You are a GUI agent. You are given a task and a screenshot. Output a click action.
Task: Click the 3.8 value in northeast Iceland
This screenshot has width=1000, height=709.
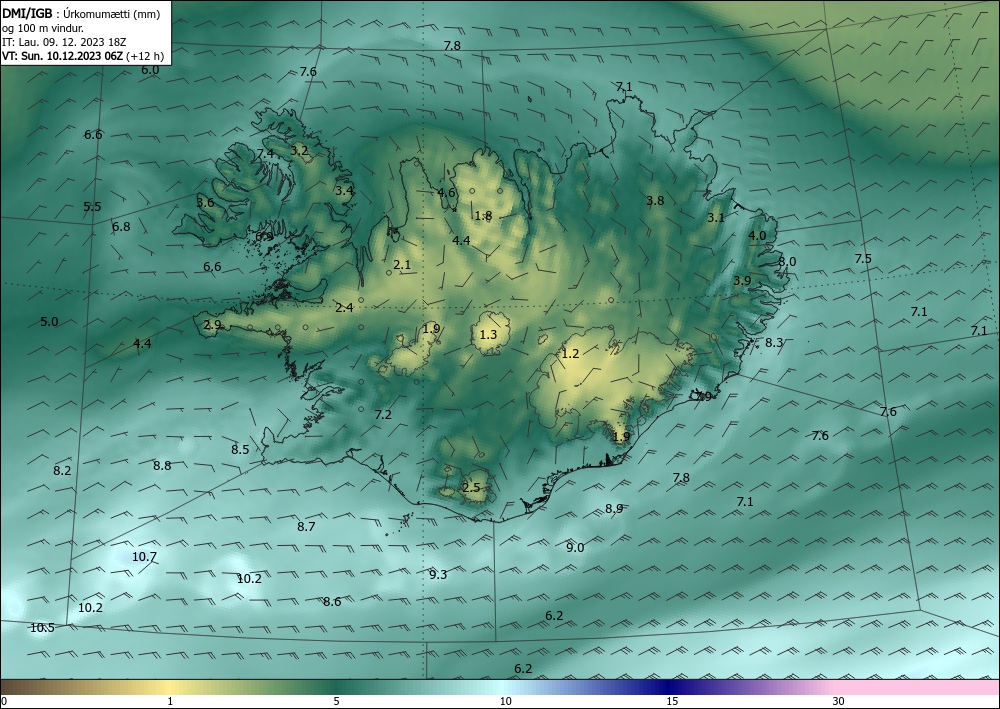(x=655, y=200)
